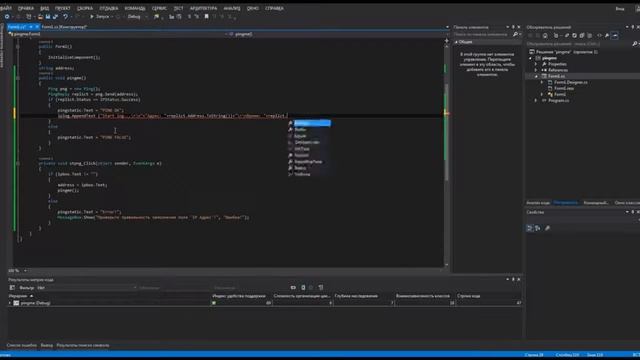The image size is (640, 360).
Task: Select Form1.resx in Solution Explorer
Action: point(564,88)
